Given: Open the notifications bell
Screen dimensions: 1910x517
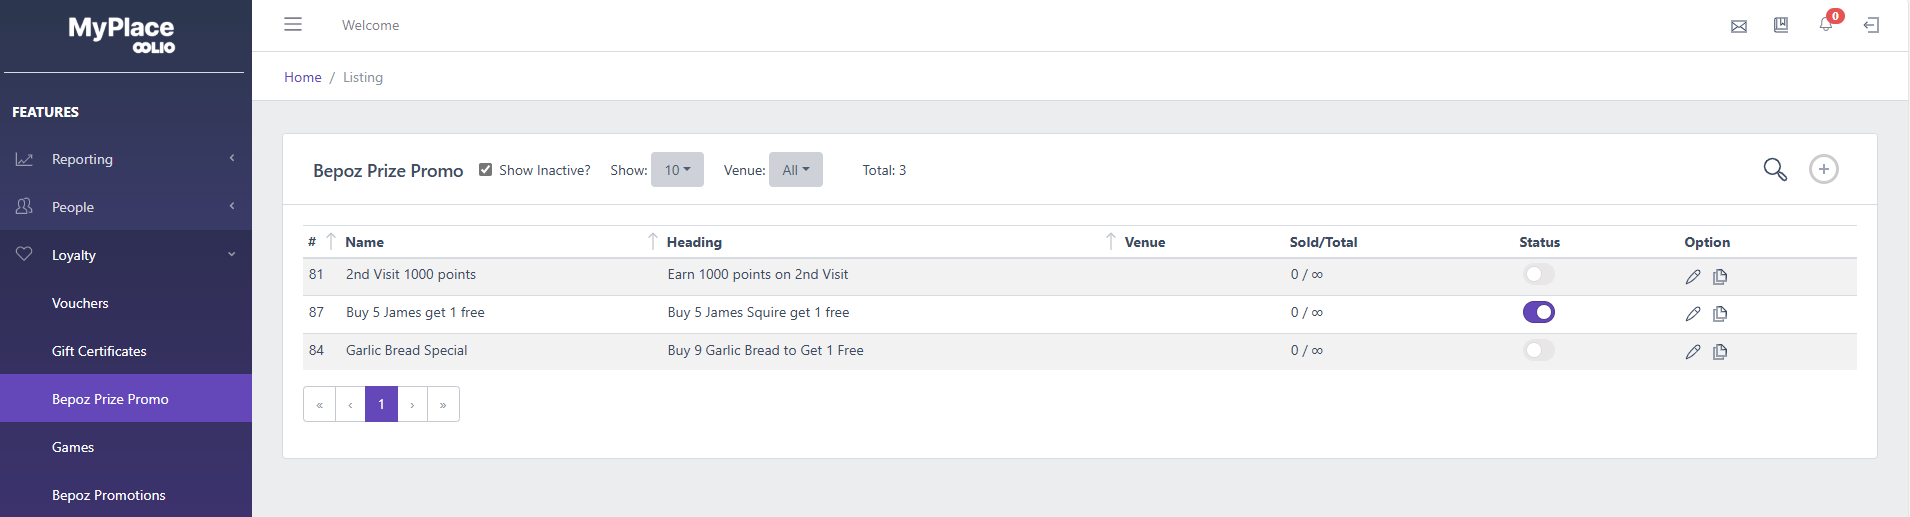Looking at the screenshot, I should click(1826, 24).
